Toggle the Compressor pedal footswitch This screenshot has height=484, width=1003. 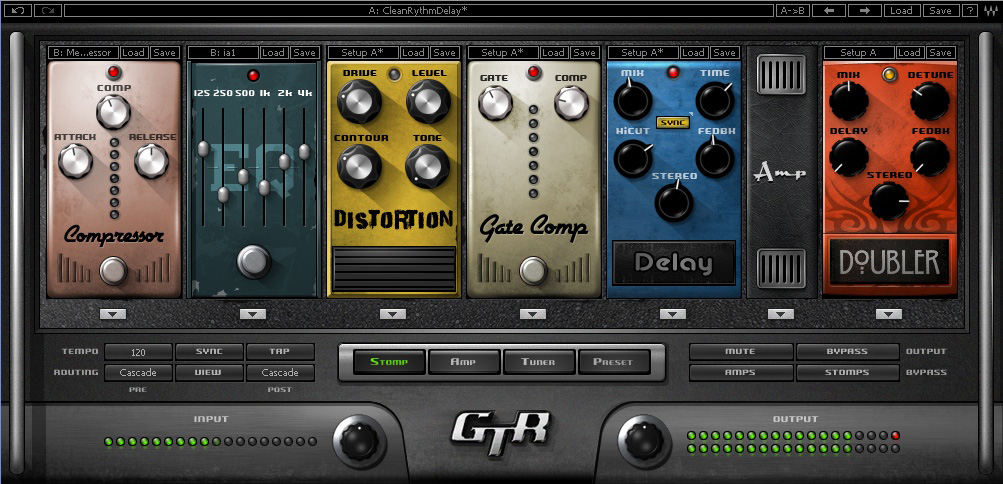(114, 270)
